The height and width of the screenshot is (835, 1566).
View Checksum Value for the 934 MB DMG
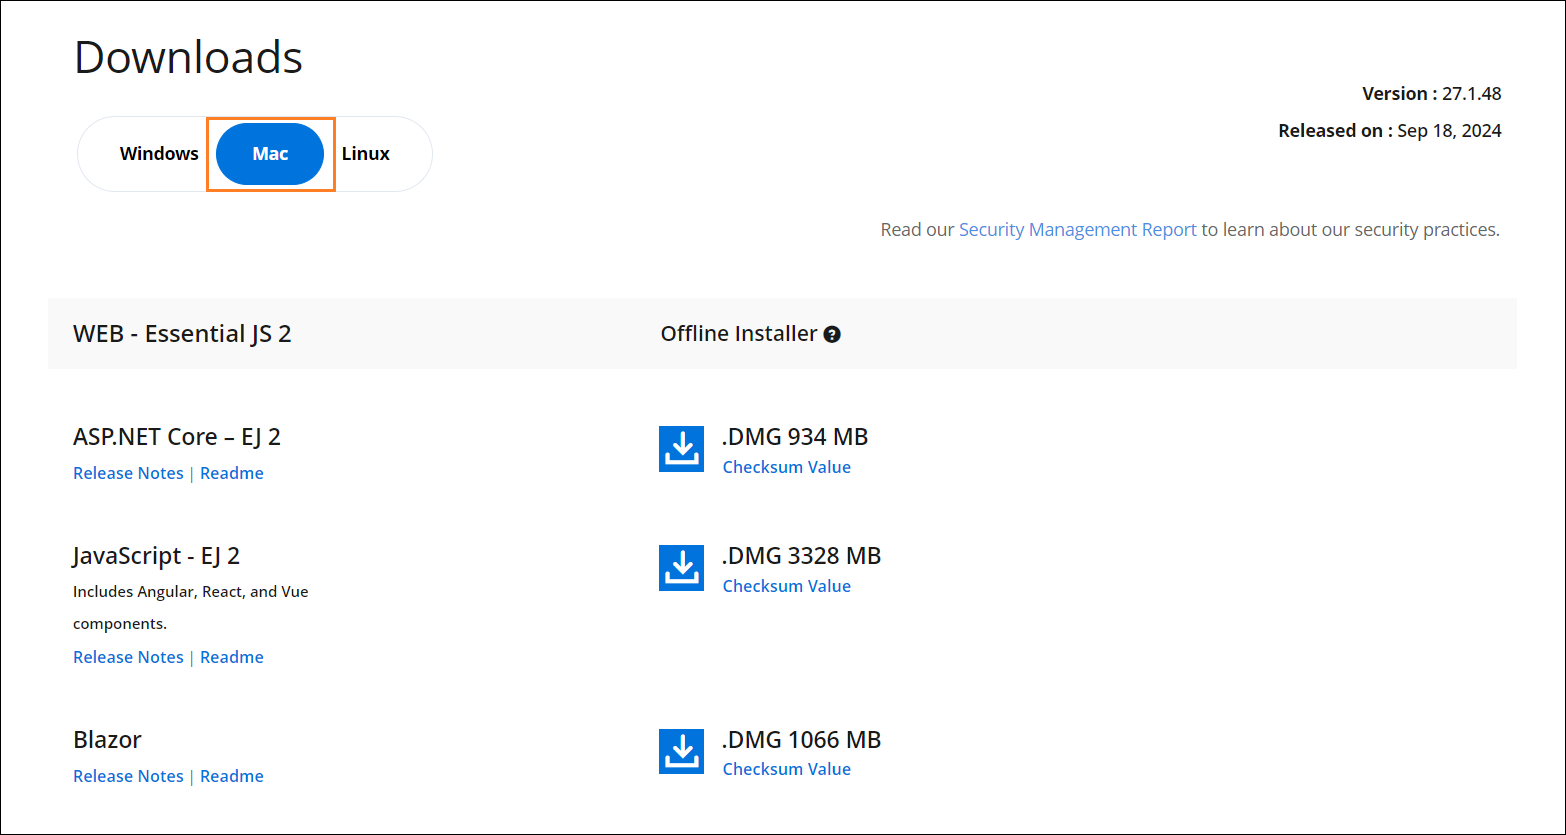point(787,467)
